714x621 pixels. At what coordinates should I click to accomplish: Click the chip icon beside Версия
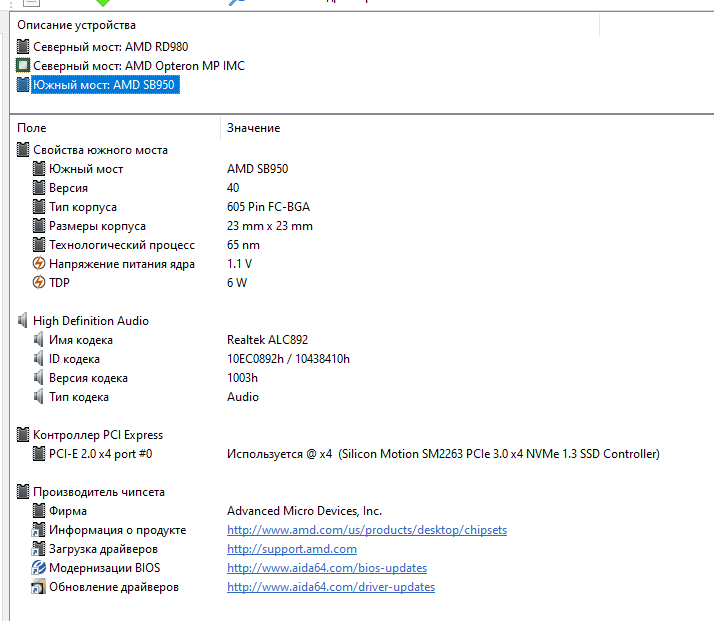tap(39, 188)
